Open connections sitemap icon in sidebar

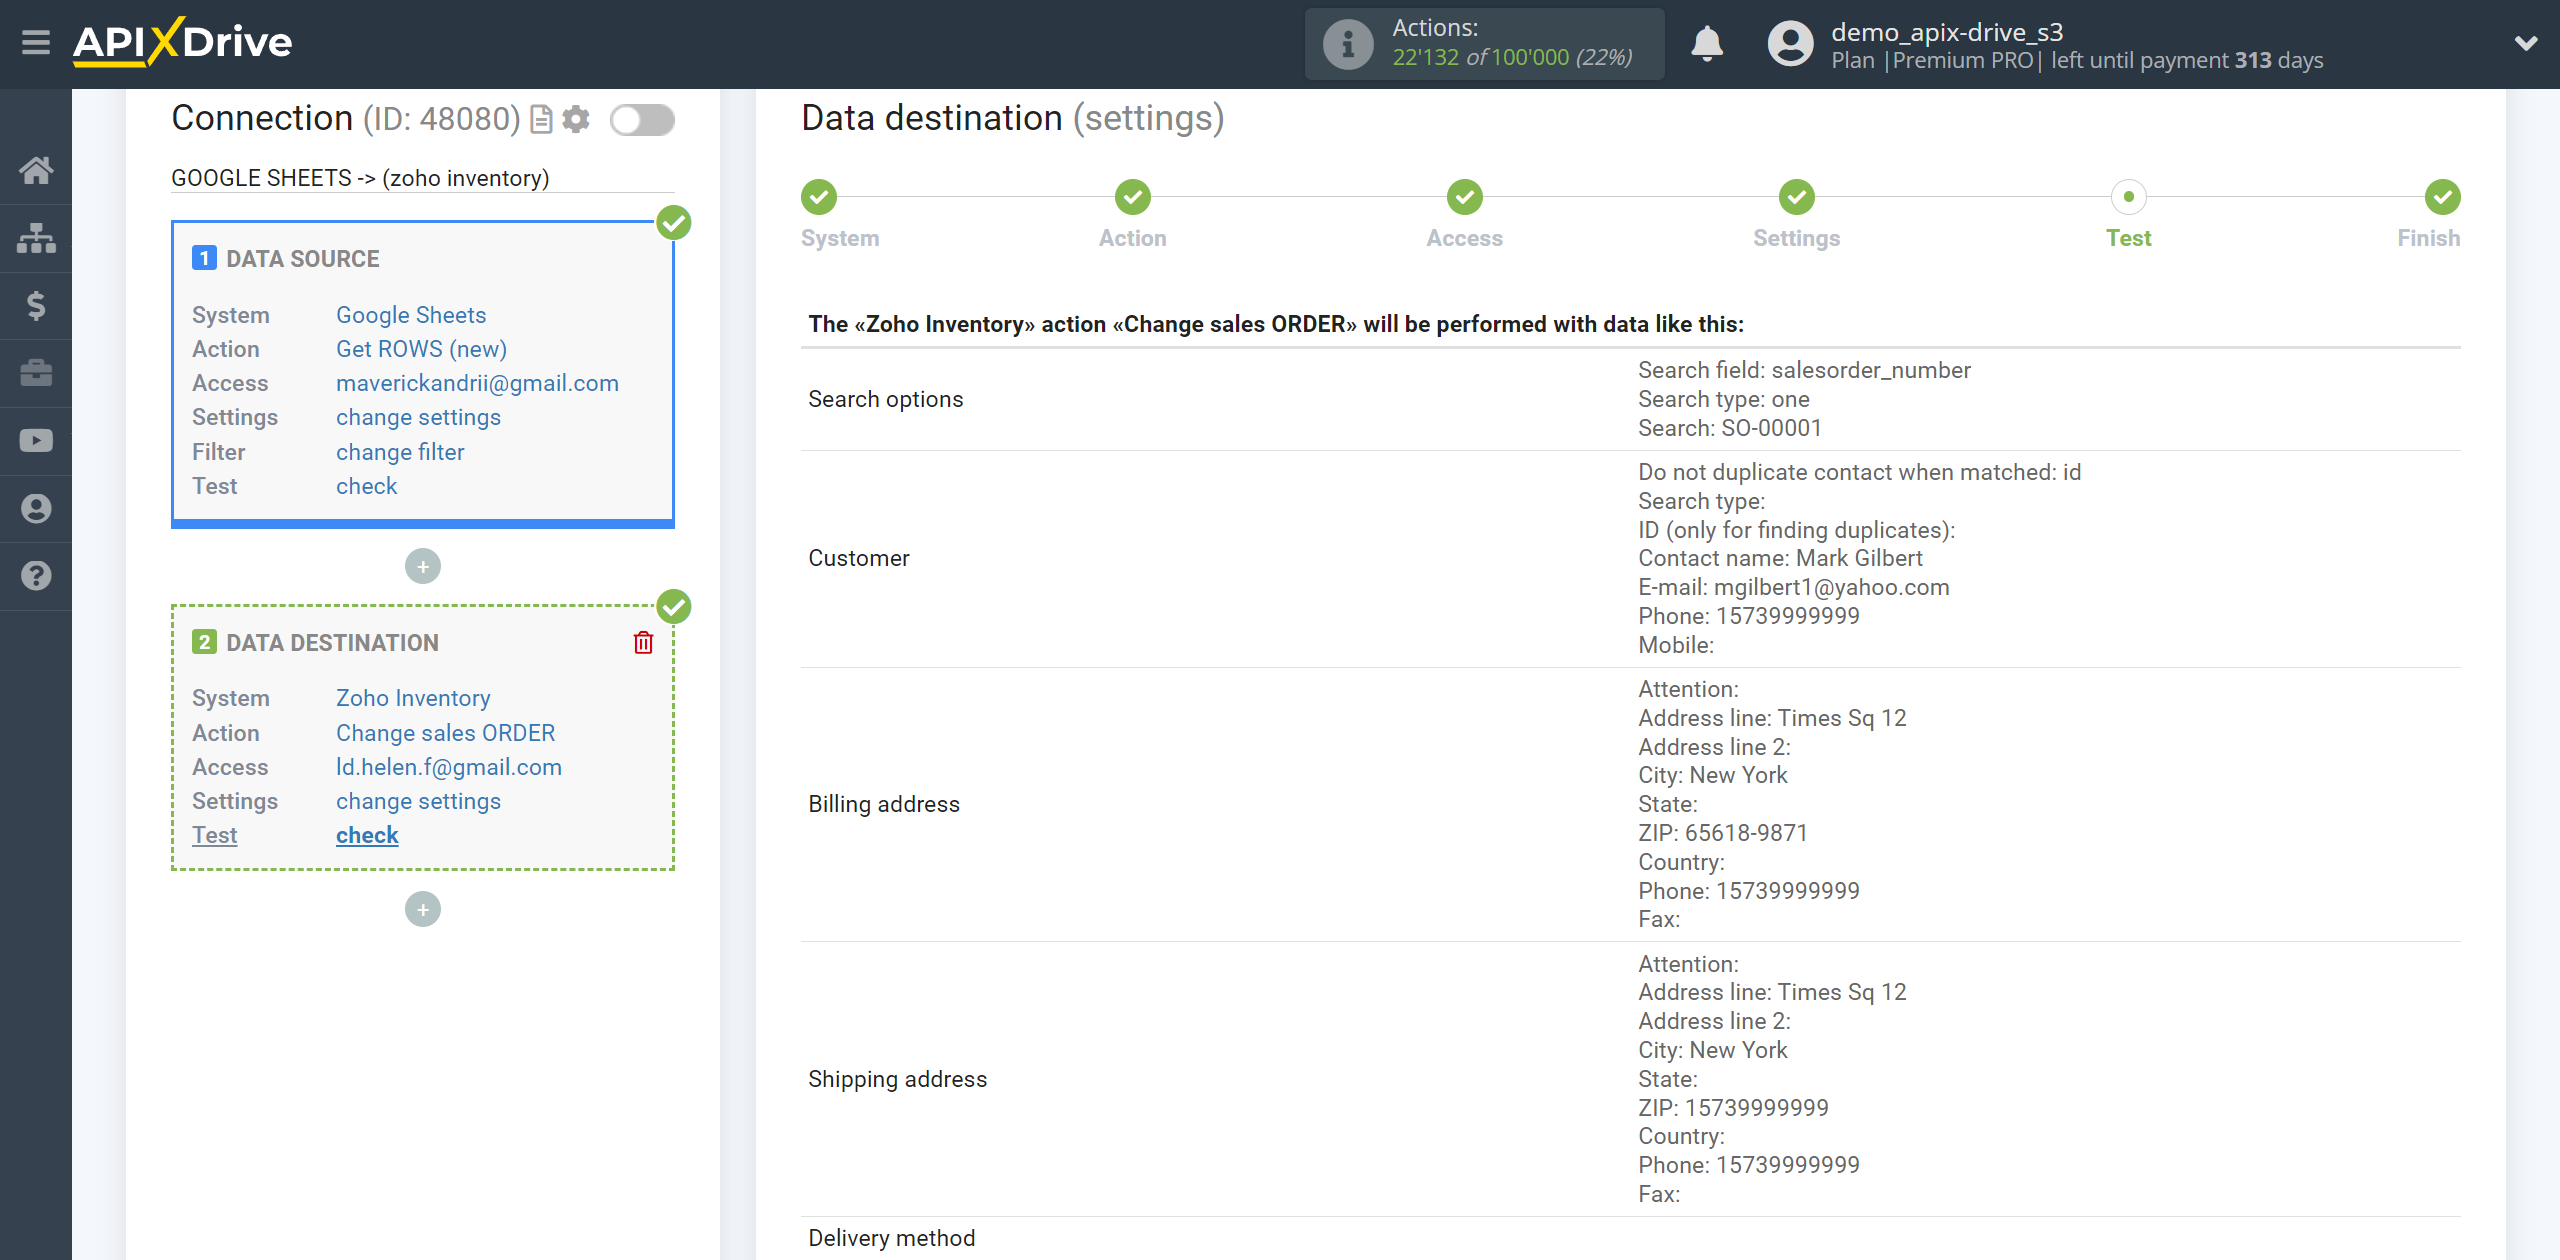36,238
